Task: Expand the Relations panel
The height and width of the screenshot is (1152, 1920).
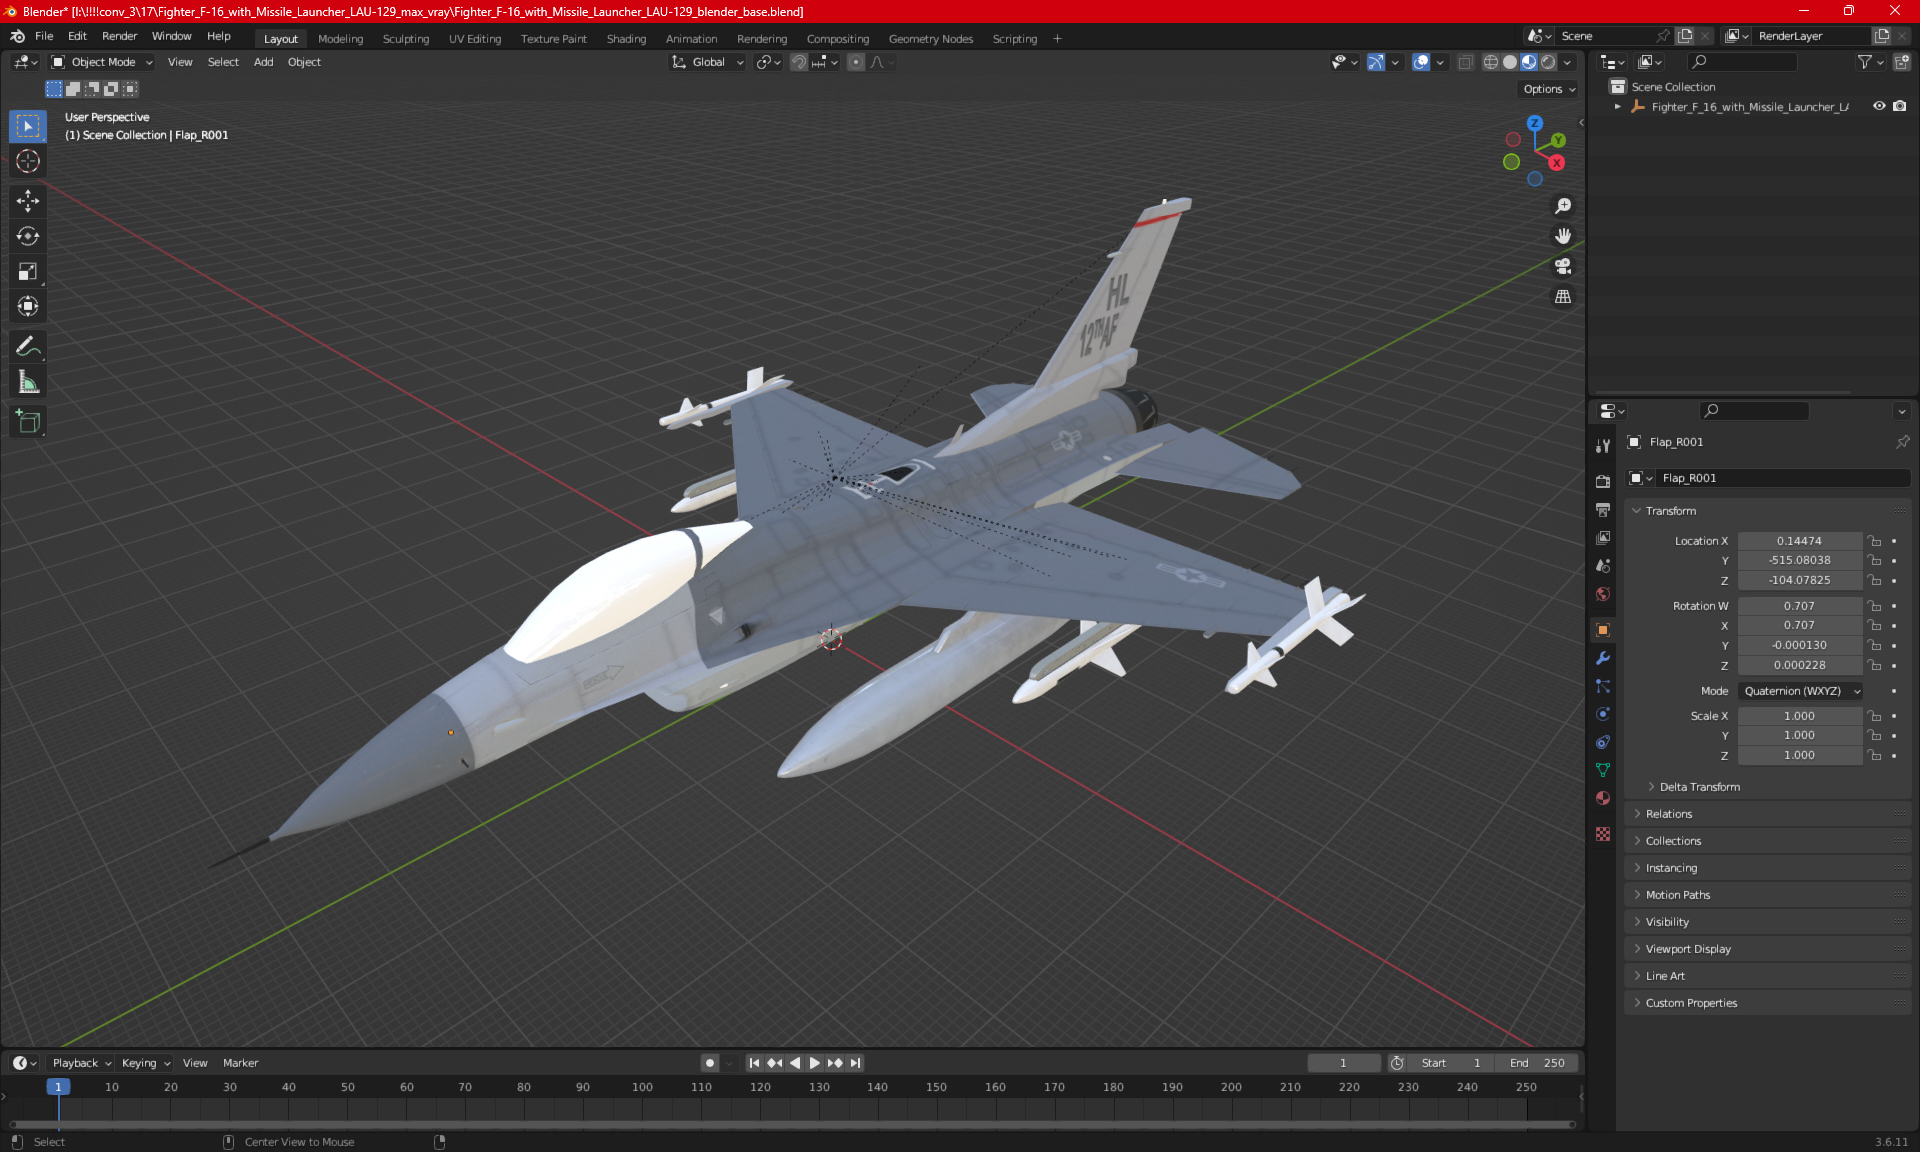Action: (x=1668, y=814)
